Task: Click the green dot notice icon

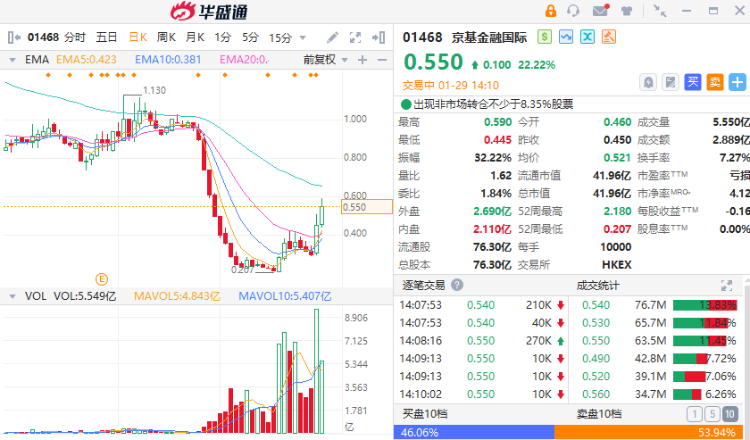Action: pos(406,104)
